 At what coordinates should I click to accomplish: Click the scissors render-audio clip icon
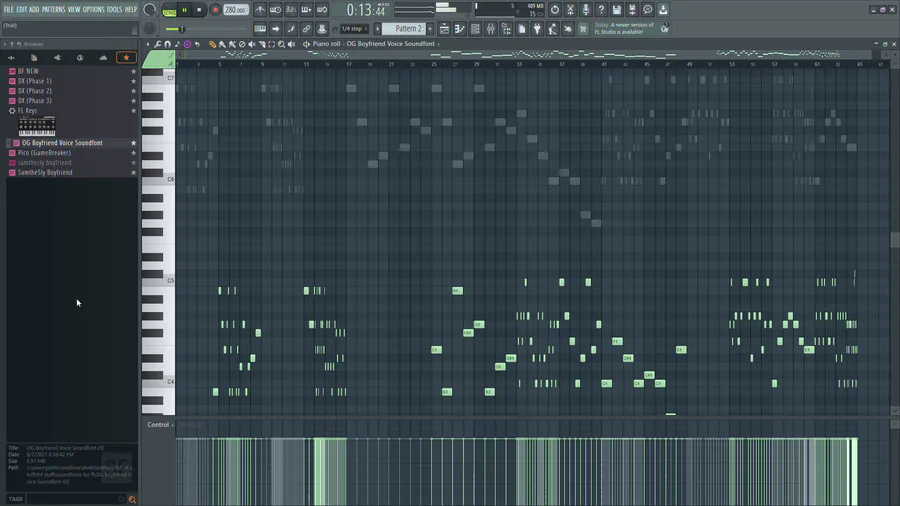tap(570, 10)
